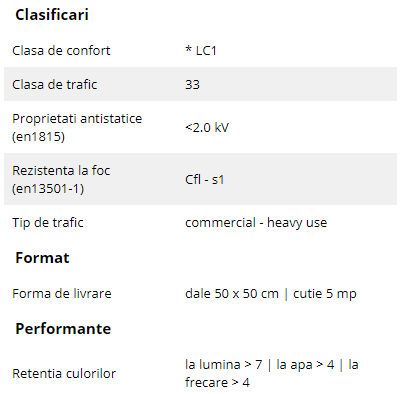Click the <2.0 kV antistatic value
The image size is (407, 394).
click(207, 127)
